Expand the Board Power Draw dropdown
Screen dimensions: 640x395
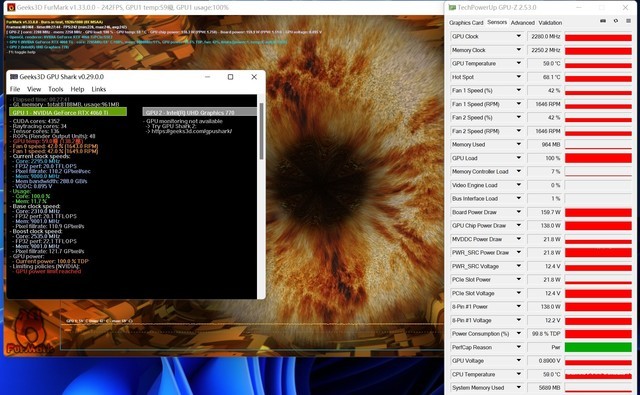click(x=518, y=211)
